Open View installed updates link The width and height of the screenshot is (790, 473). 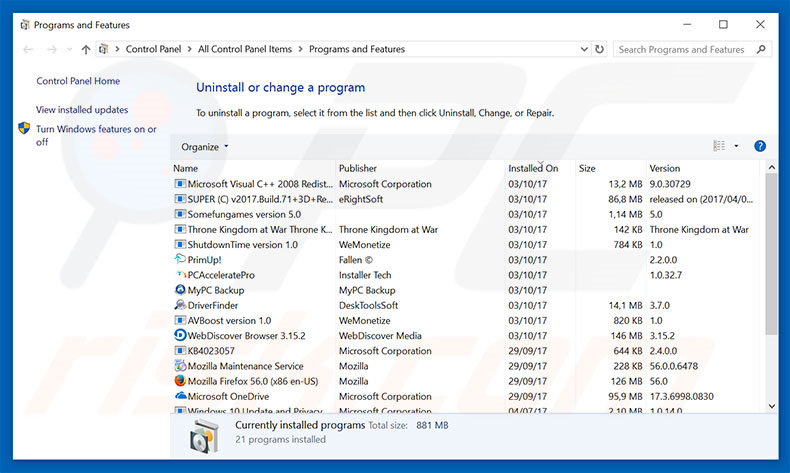point(82,110)
